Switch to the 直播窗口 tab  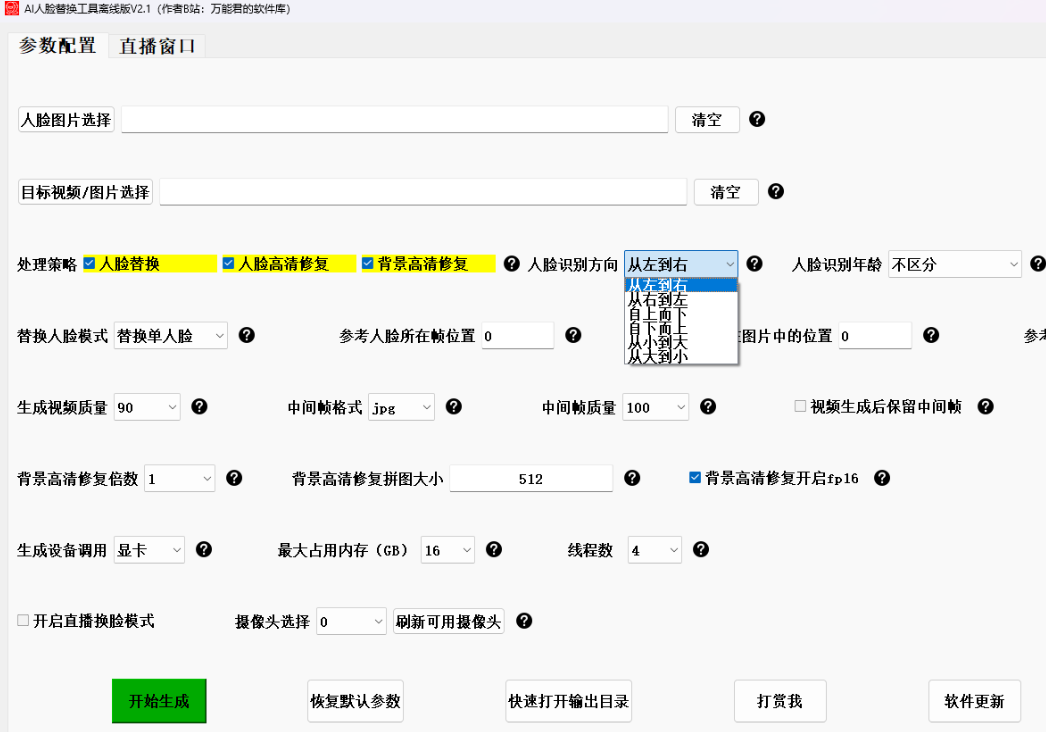[157, 46]
